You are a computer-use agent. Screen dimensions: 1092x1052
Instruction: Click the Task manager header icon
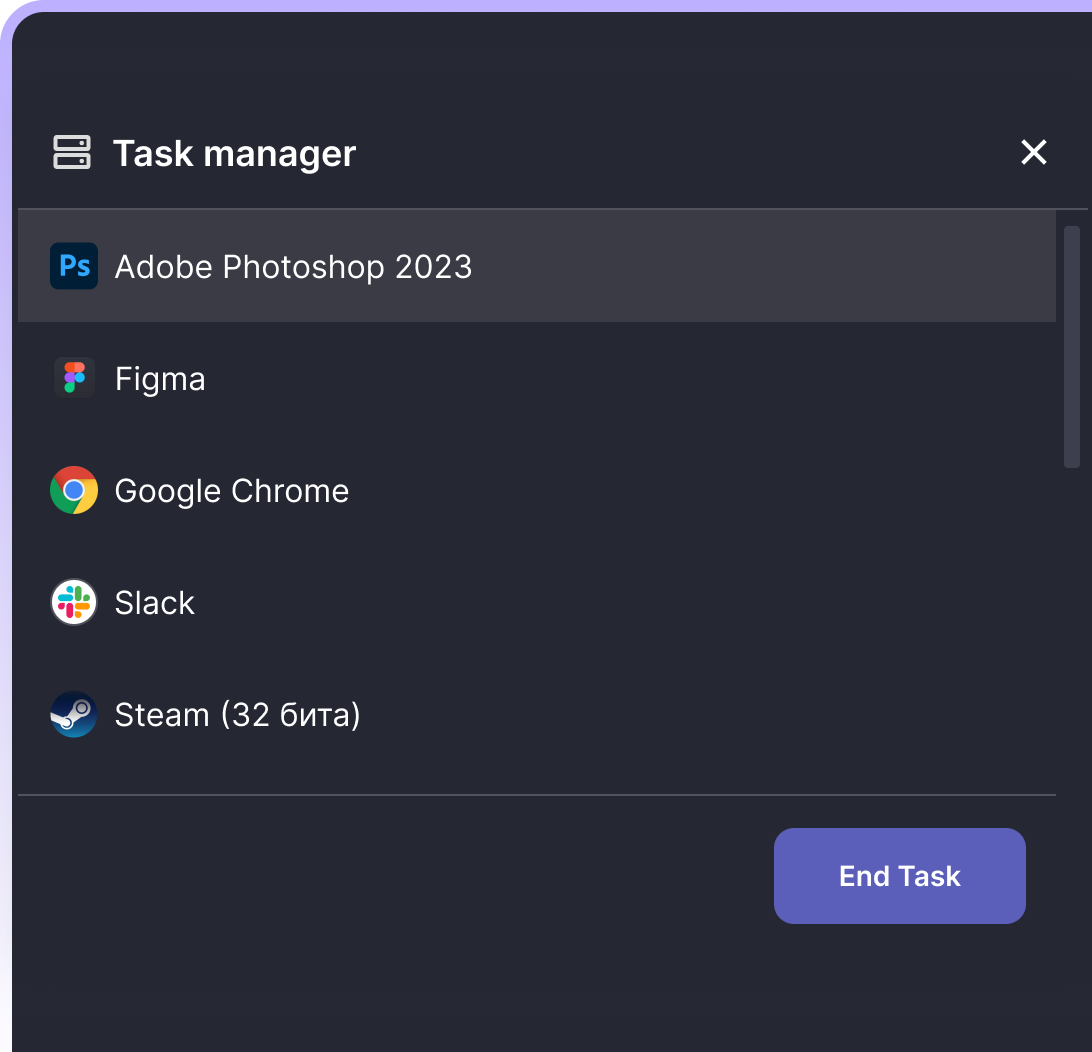click(x=72, y=153)
